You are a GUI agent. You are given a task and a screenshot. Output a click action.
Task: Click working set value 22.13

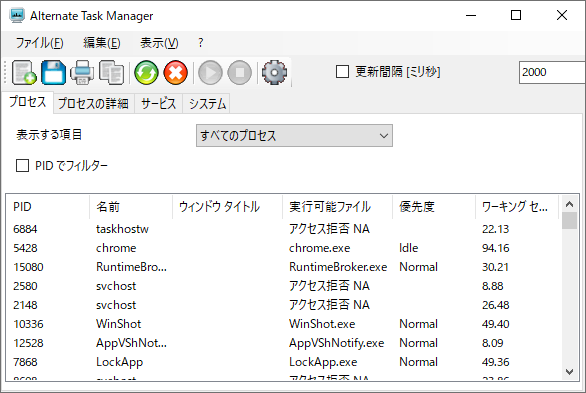coord(496,229)
